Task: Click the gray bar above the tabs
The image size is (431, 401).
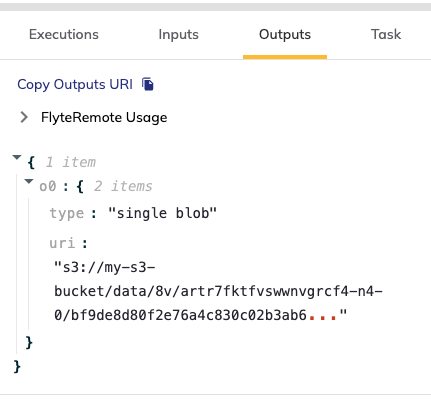Action: [215, 7]
